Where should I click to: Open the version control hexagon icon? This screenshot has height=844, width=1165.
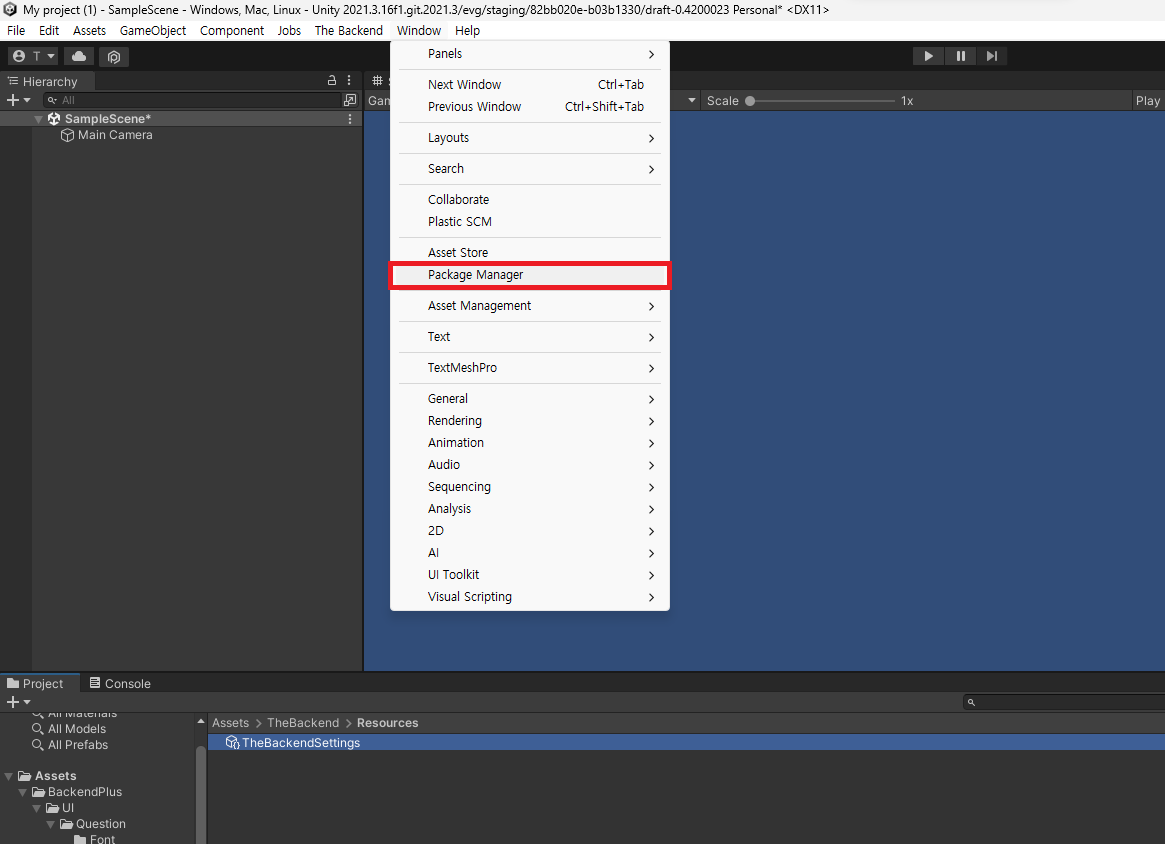(114, 56)
